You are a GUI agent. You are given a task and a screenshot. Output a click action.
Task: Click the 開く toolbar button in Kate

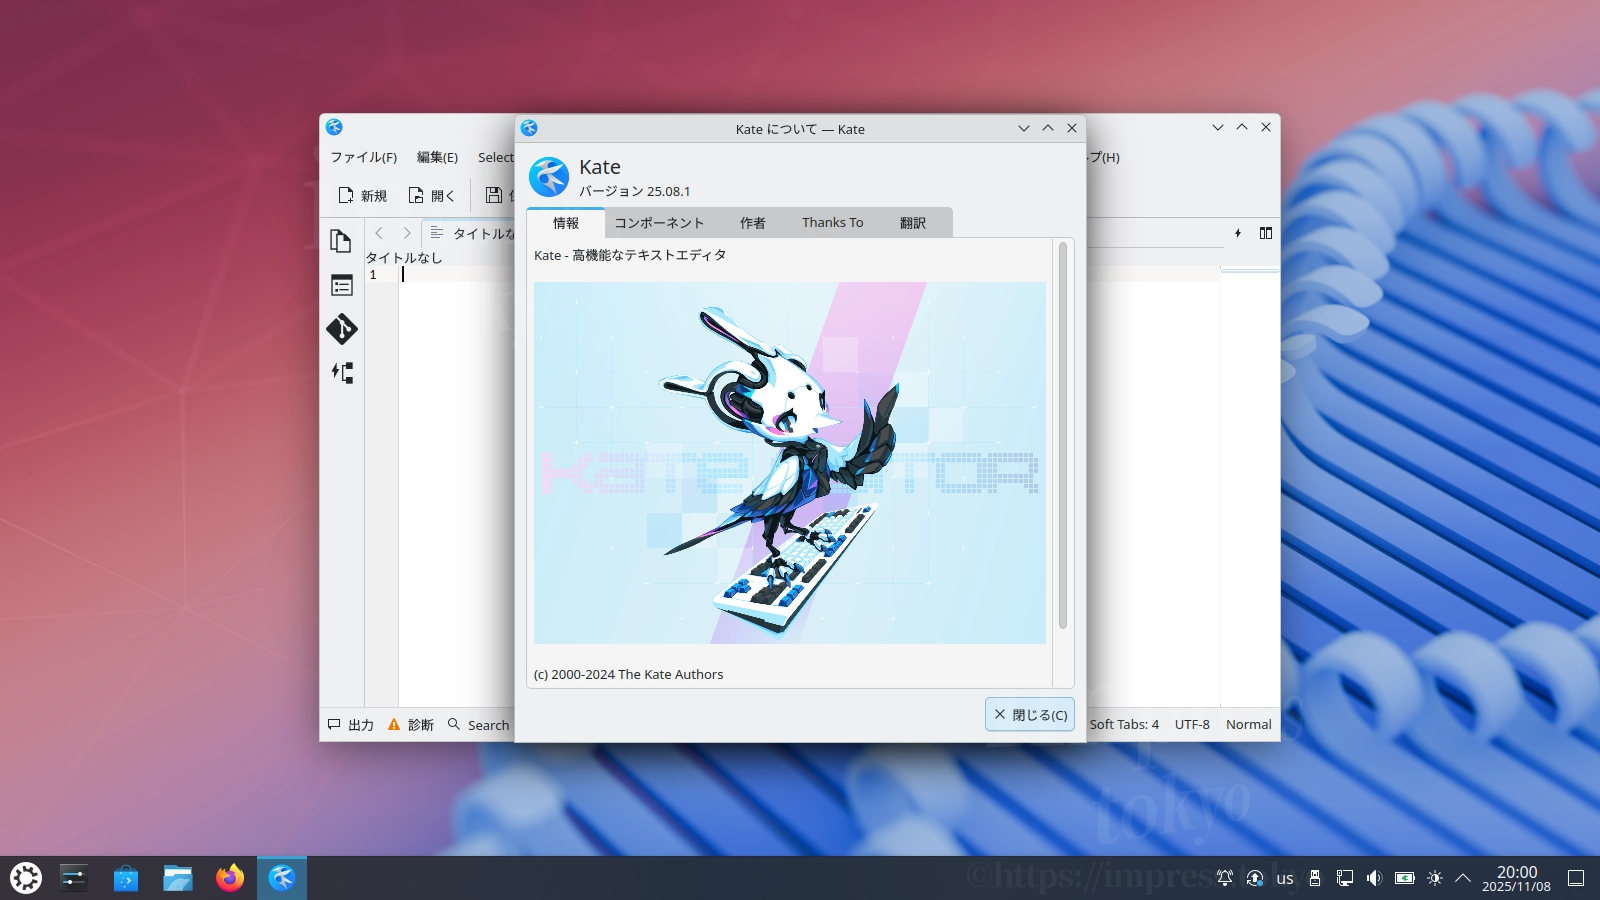coord(432,195)
